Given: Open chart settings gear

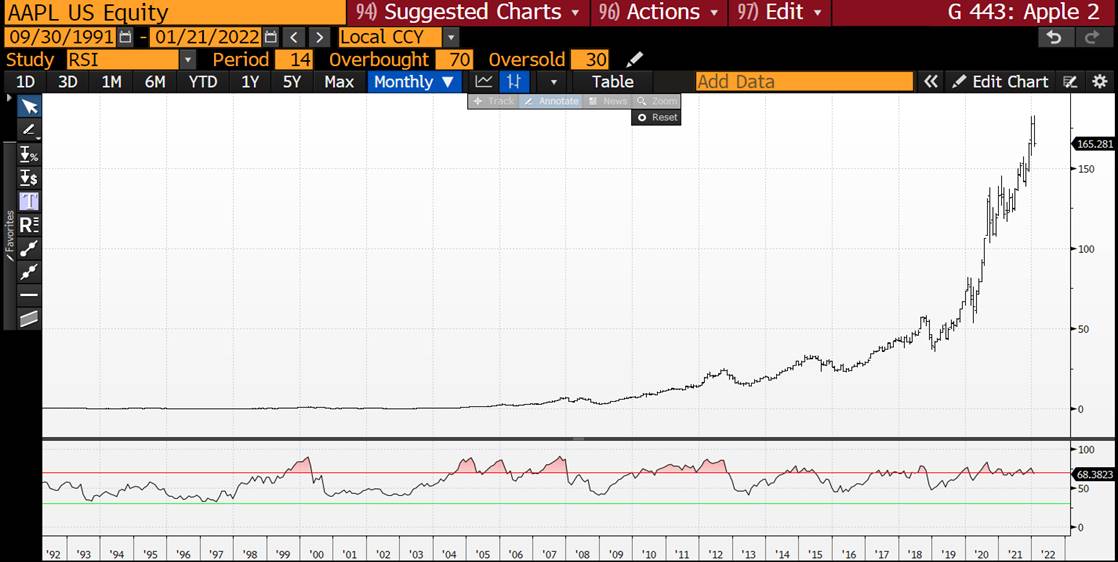Looking at the screenshot, I should pos(1099,82).
